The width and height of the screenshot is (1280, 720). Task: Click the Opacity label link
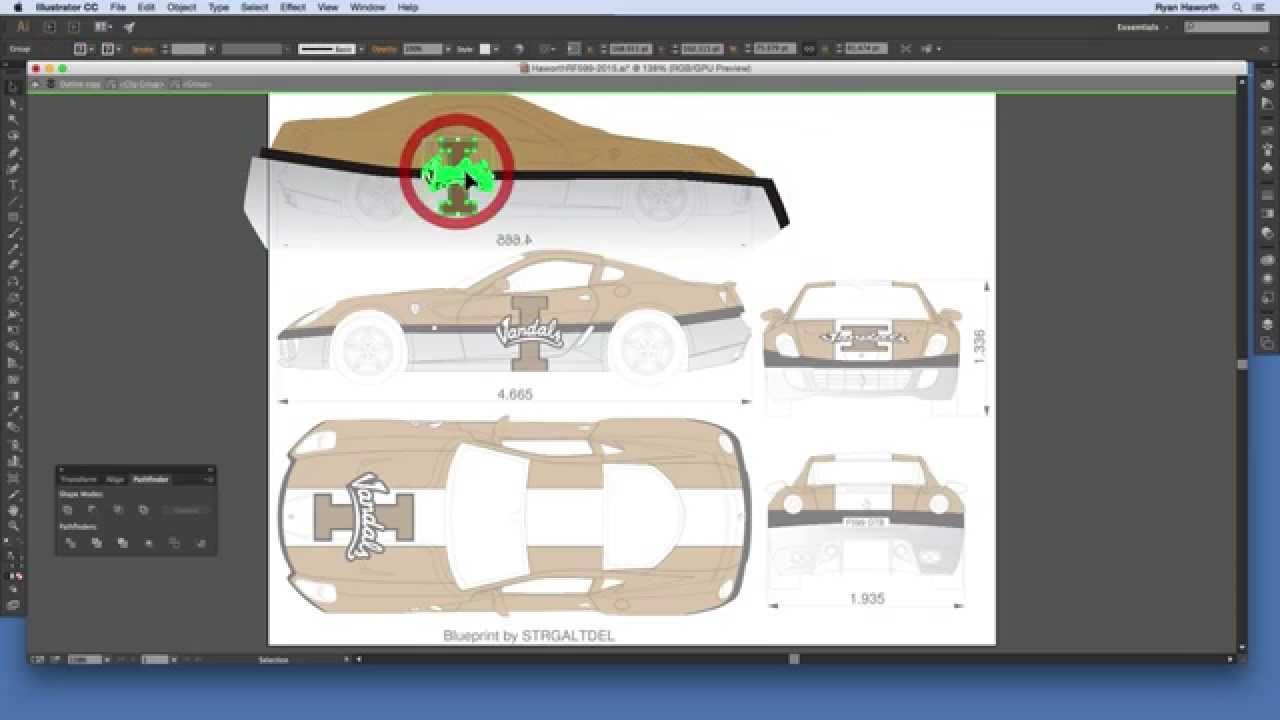click(385, 48)
